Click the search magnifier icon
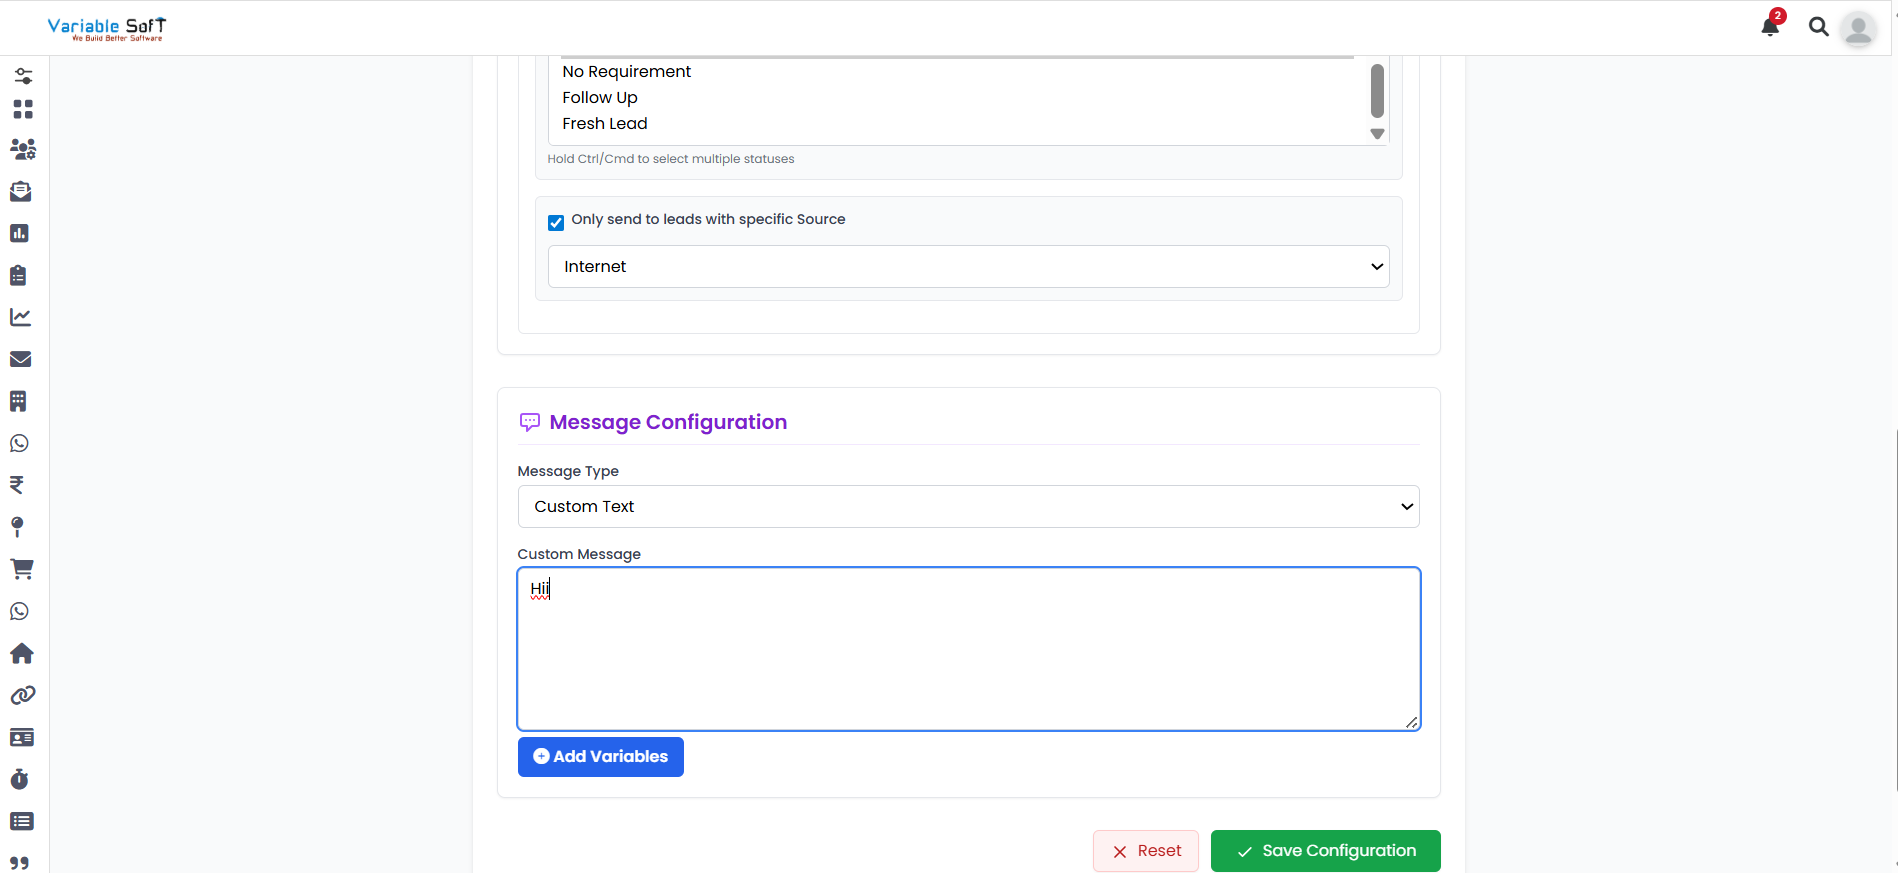 [x=1818, y=27]
